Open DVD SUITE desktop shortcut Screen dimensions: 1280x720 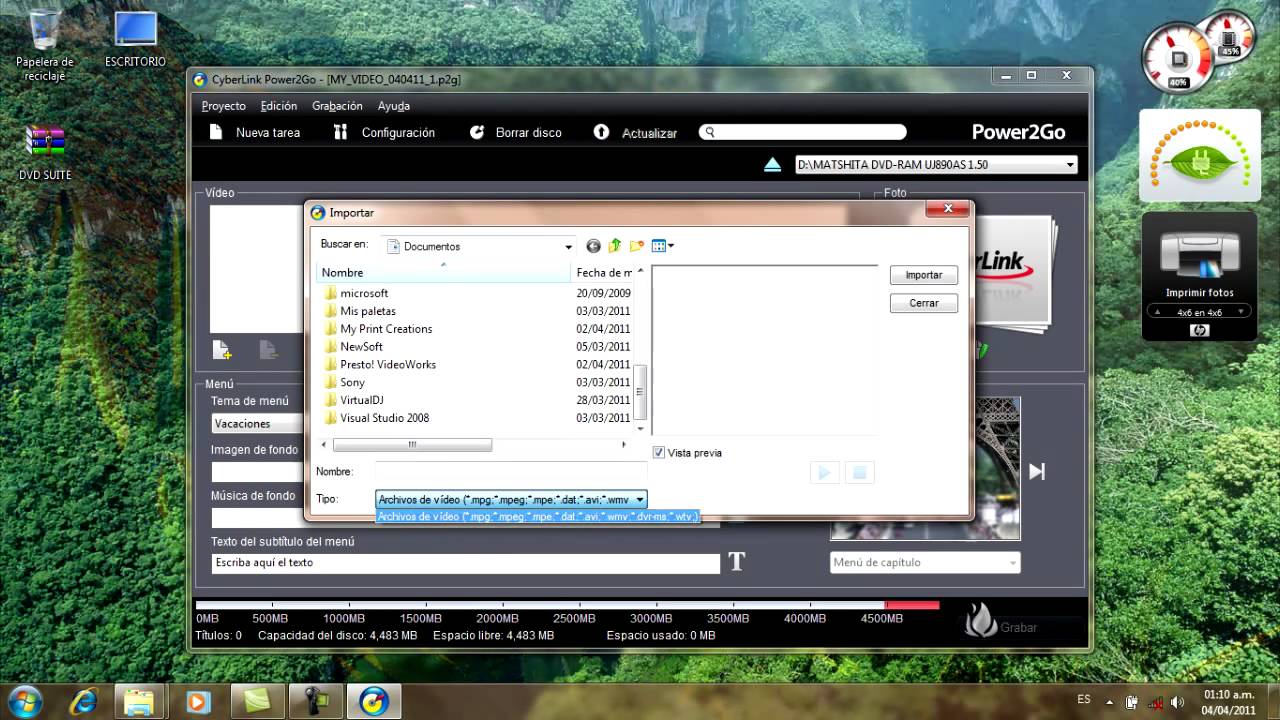[x=45, y=152]
